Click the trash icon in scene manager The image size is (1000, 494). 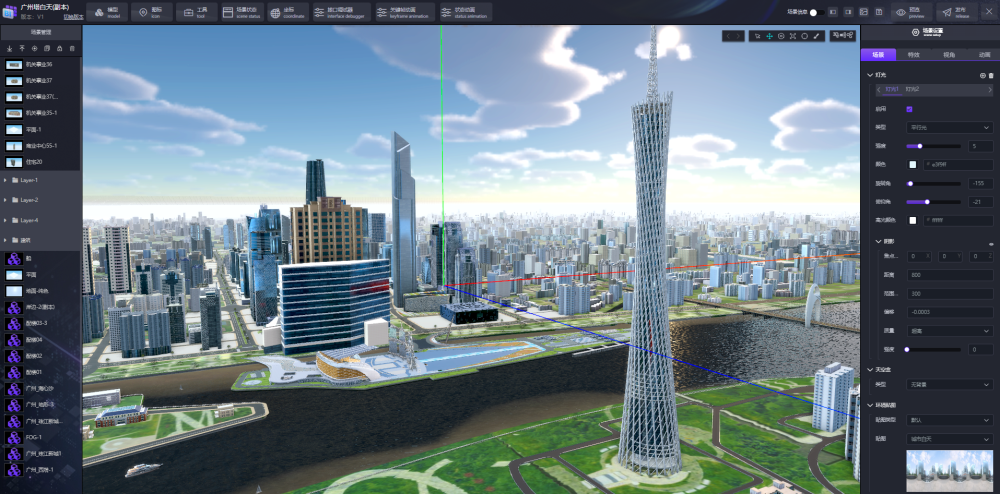tap(71, 48)
